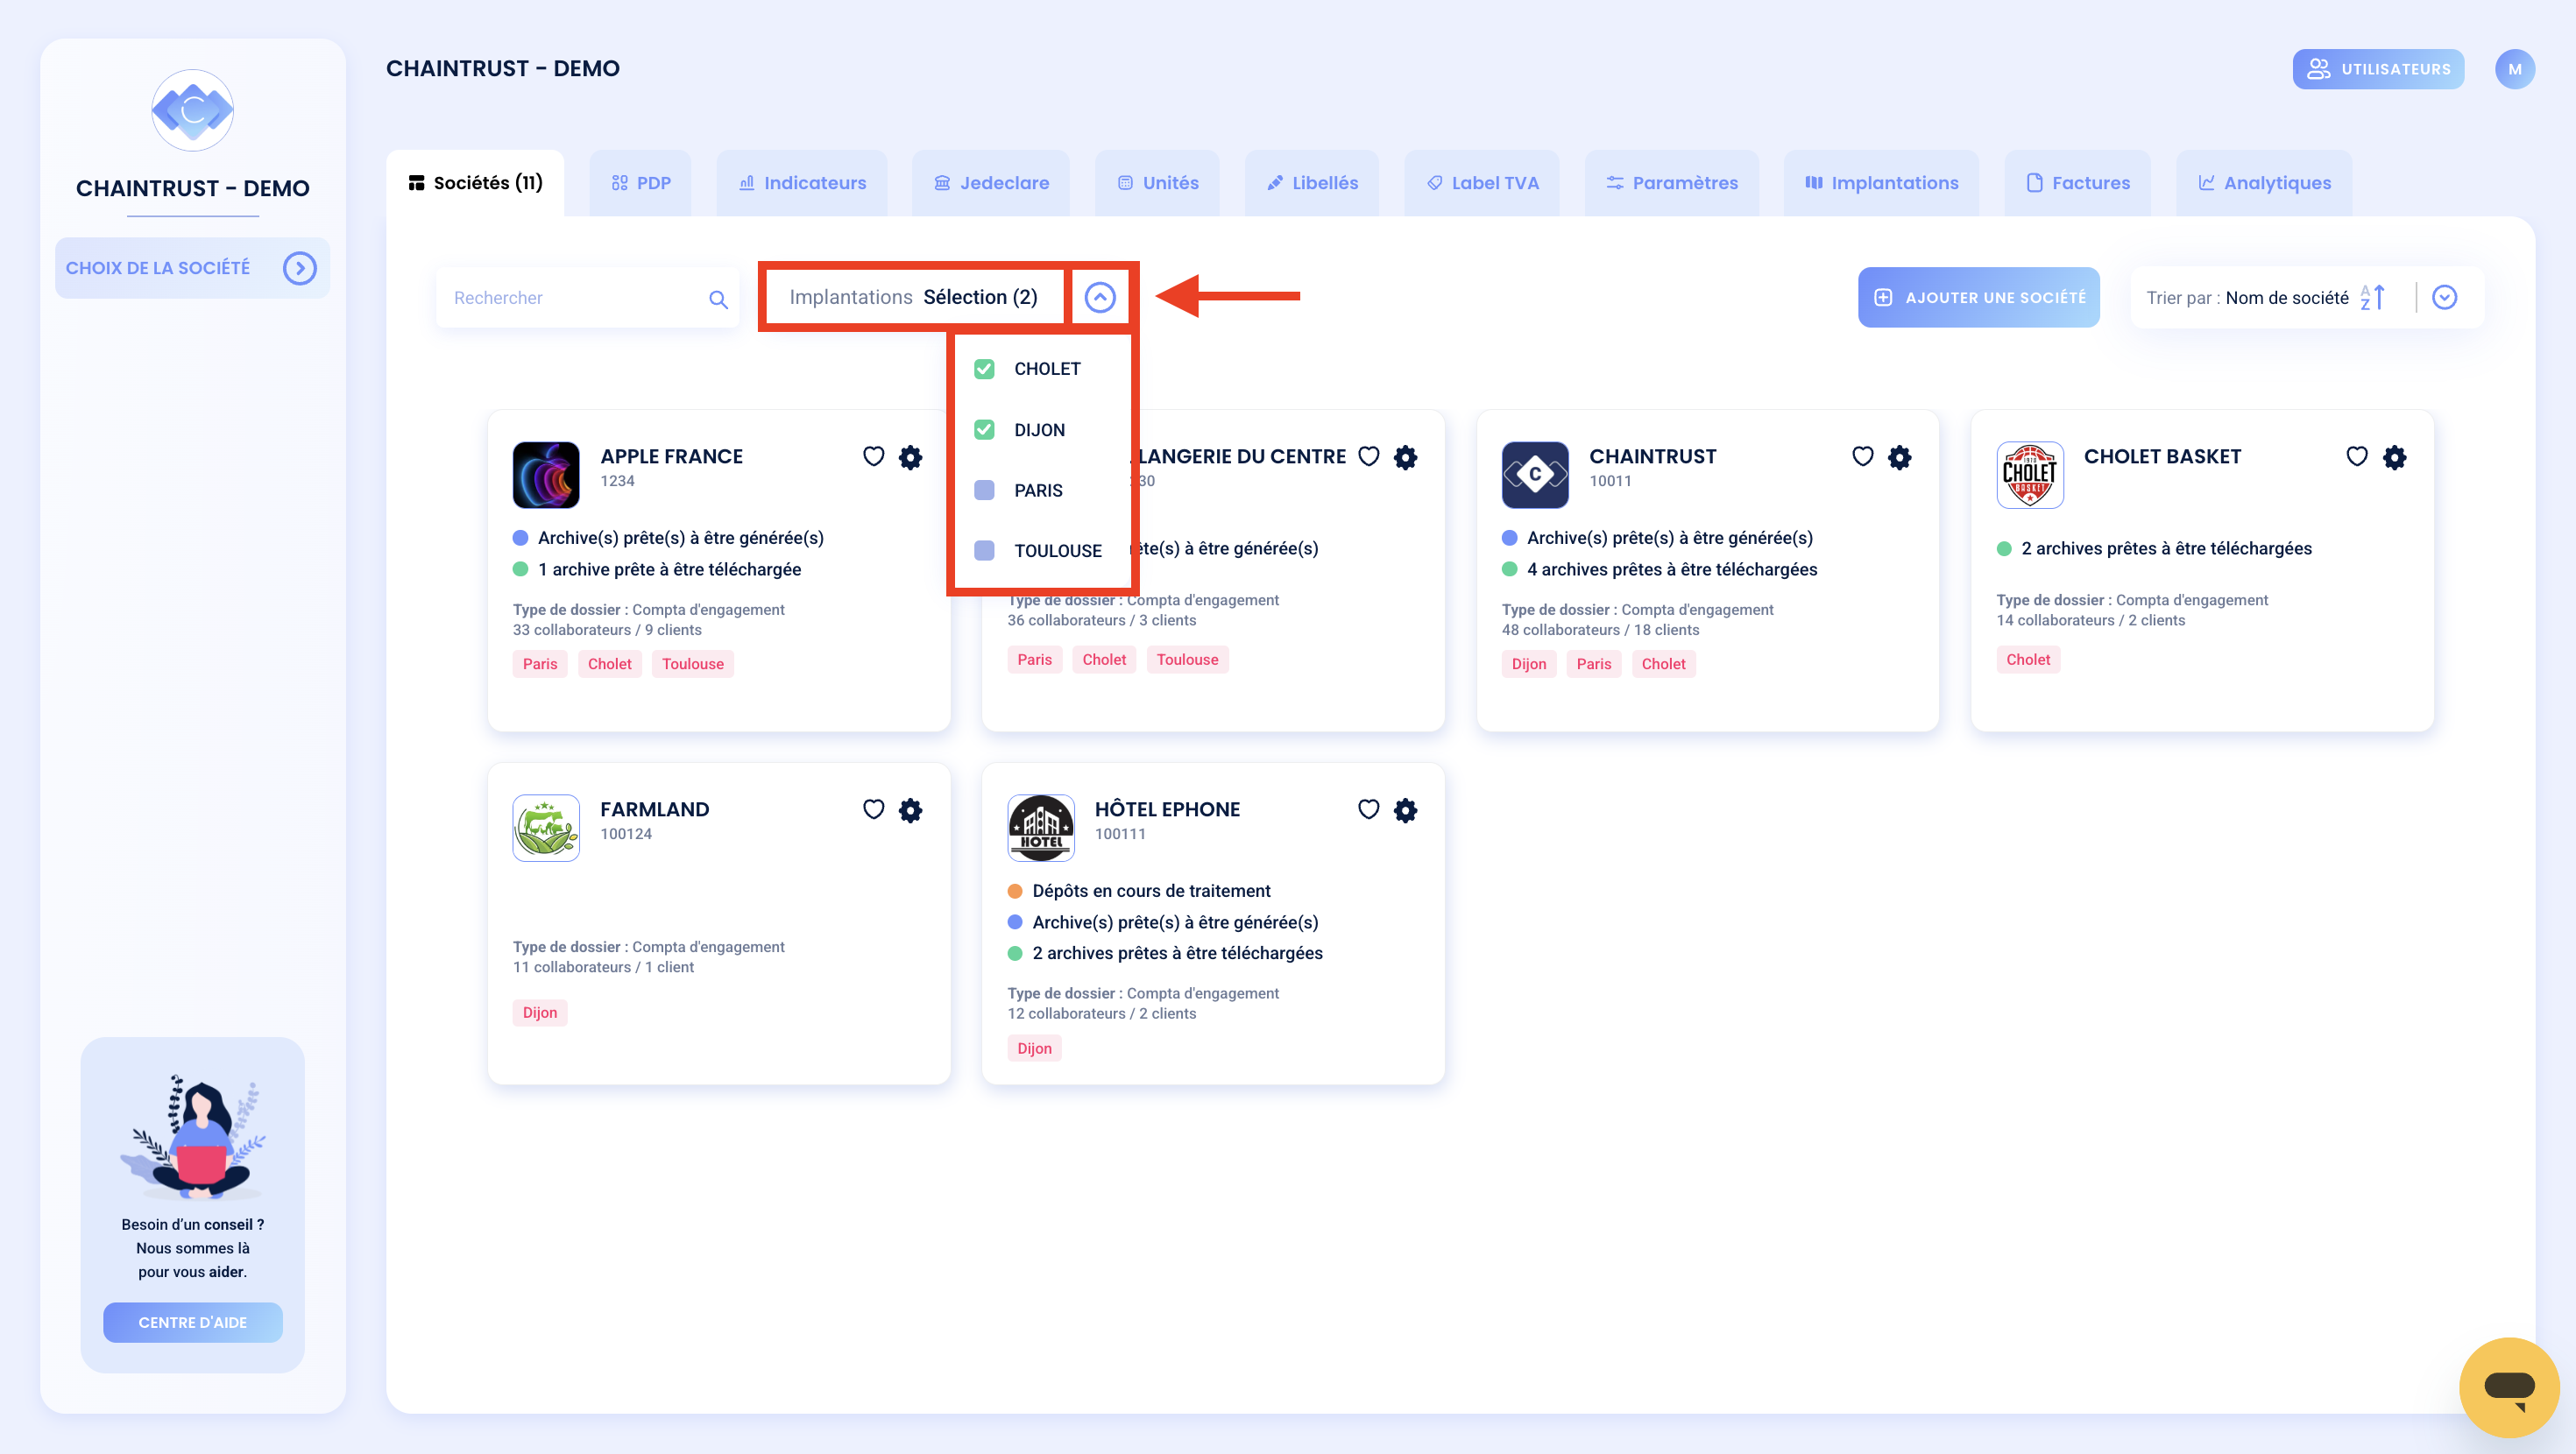
Task: Open the Centre d'aide button
Action: click(192, 1322)
